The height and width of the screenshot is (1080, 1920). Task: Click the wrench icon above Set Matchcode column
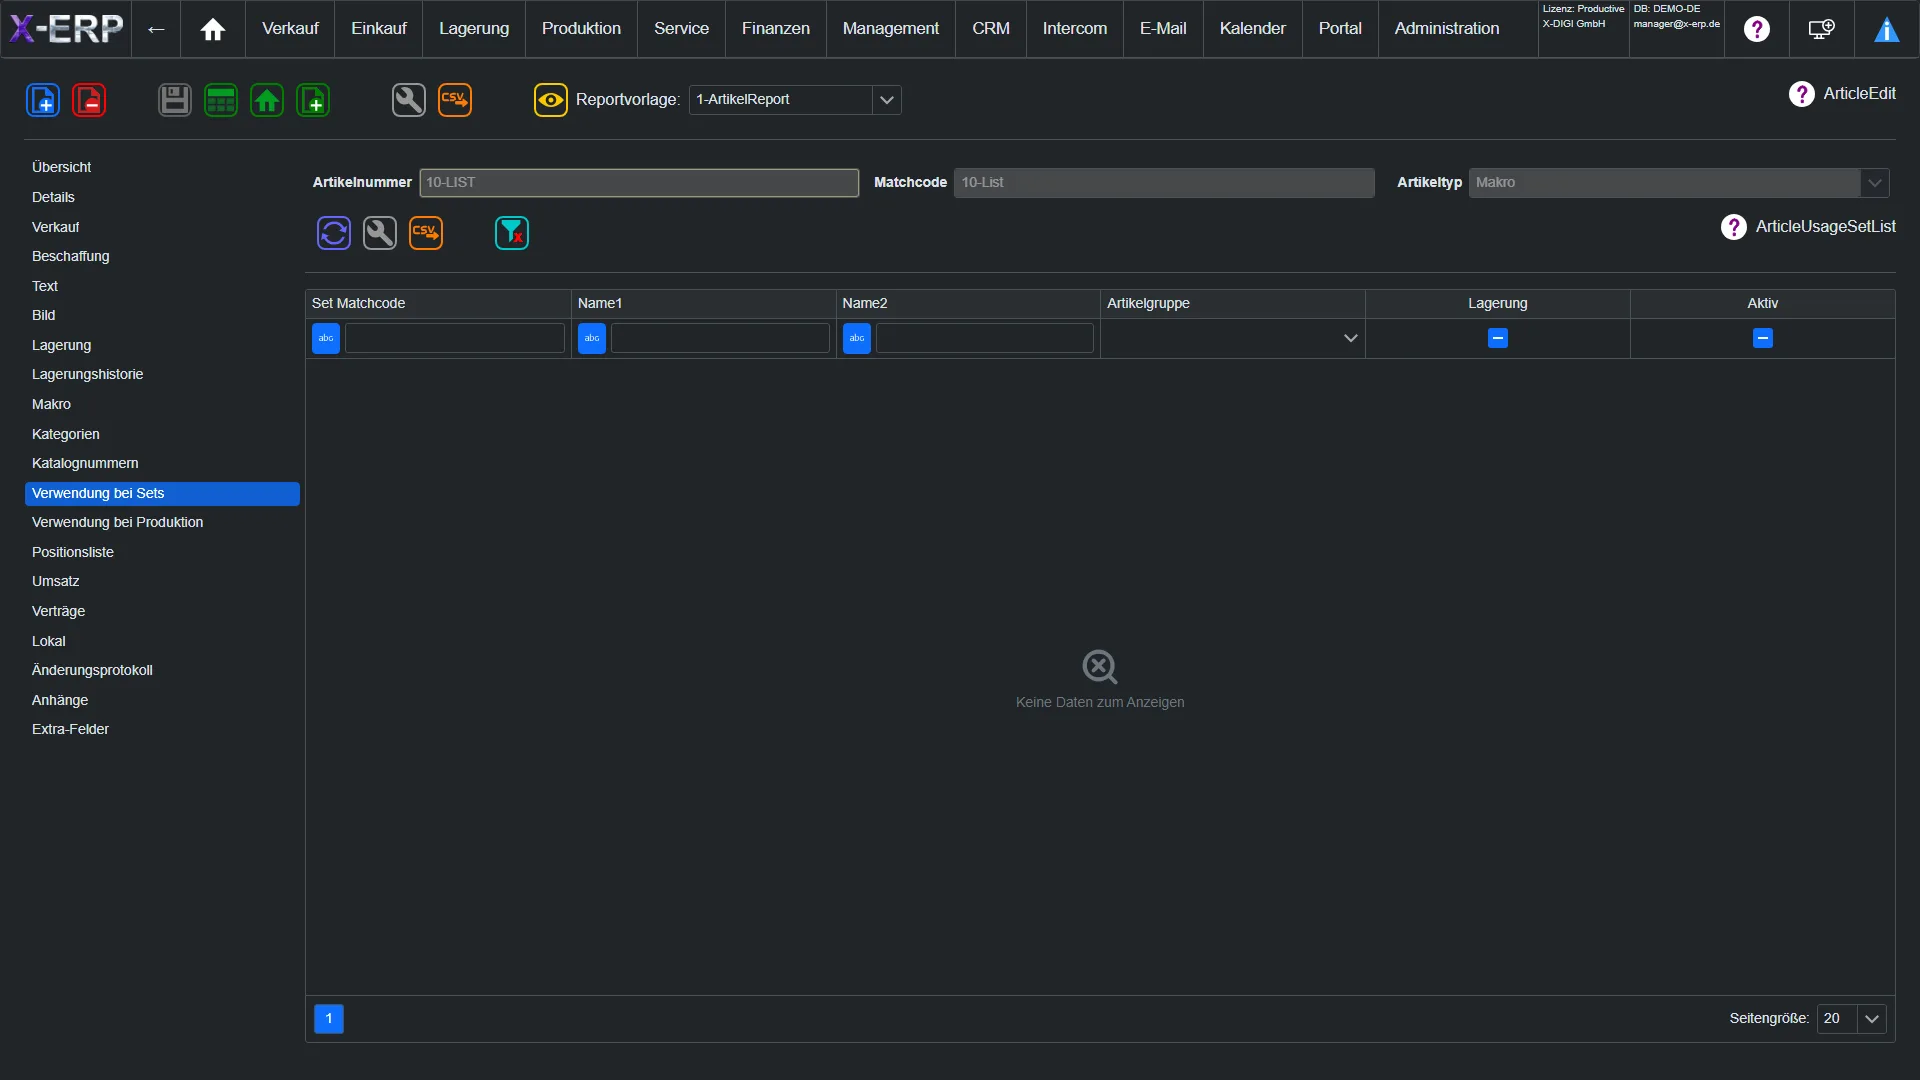(x=380, y=233)
